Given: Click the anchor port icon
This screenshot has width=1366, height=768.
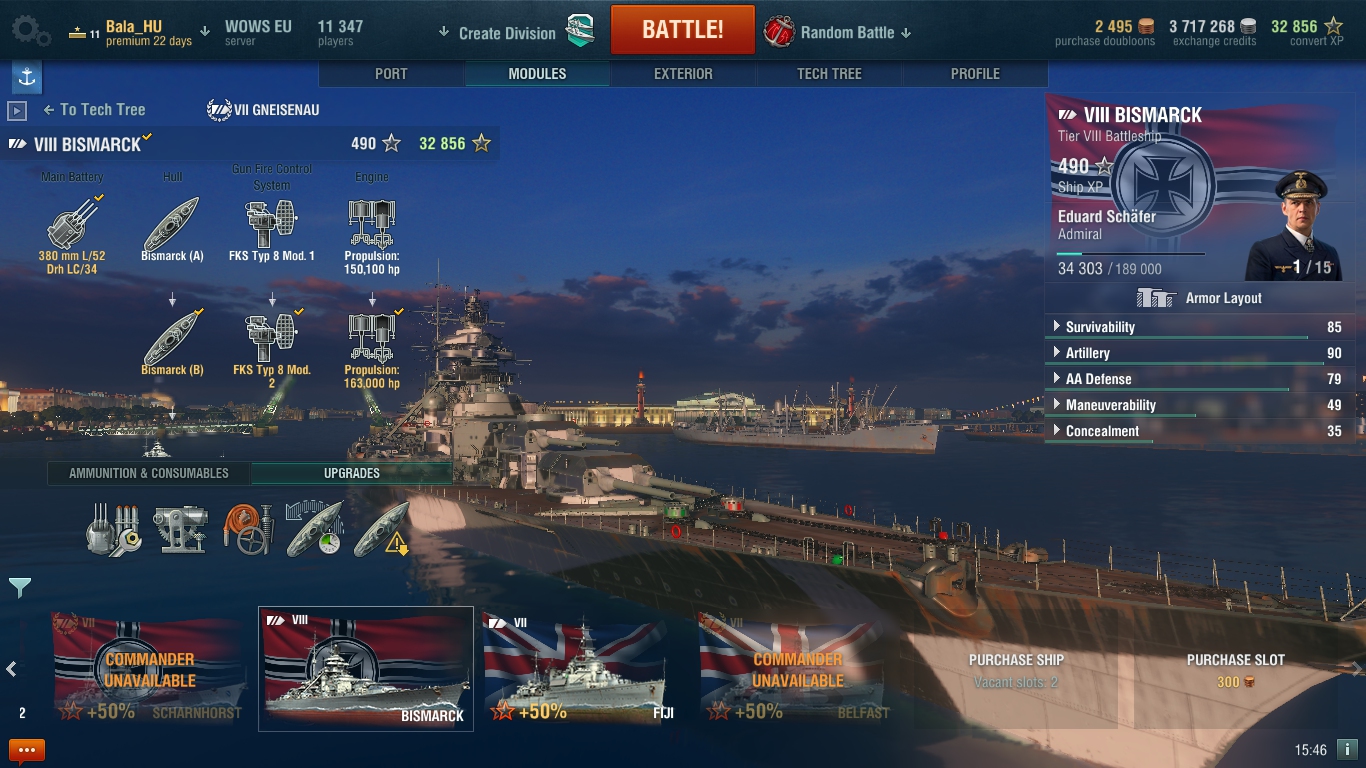Looking at the screenshot, I should 26,77.
